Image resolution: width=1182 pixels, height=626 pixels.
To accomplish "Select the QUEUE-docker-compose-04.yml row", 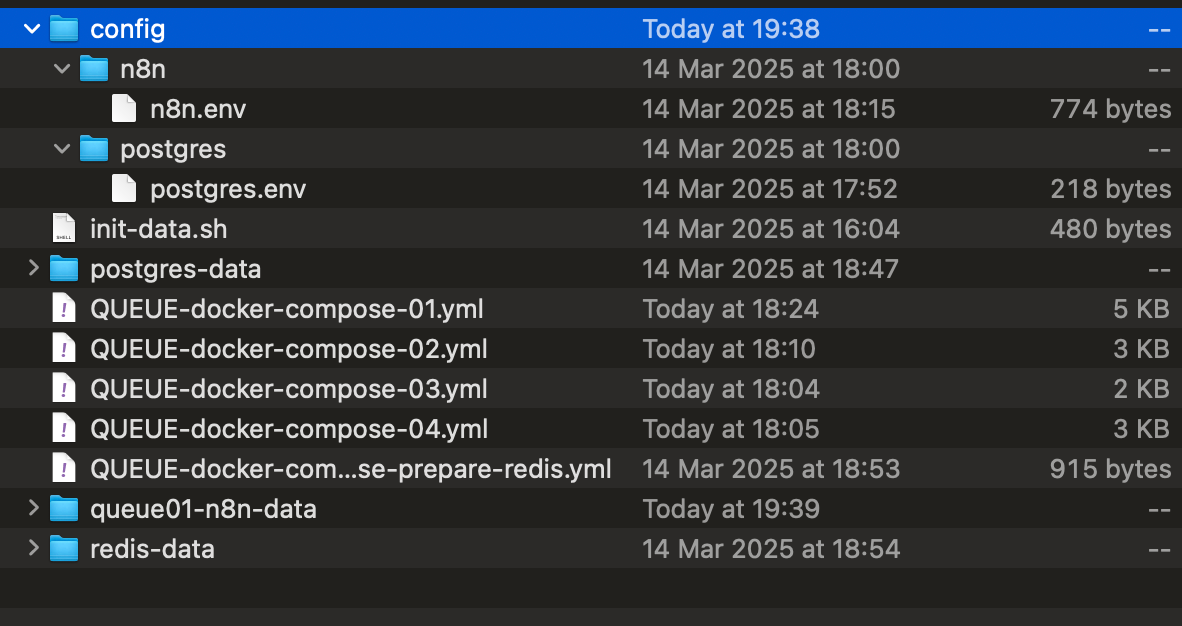I will (x=288, y=429).
